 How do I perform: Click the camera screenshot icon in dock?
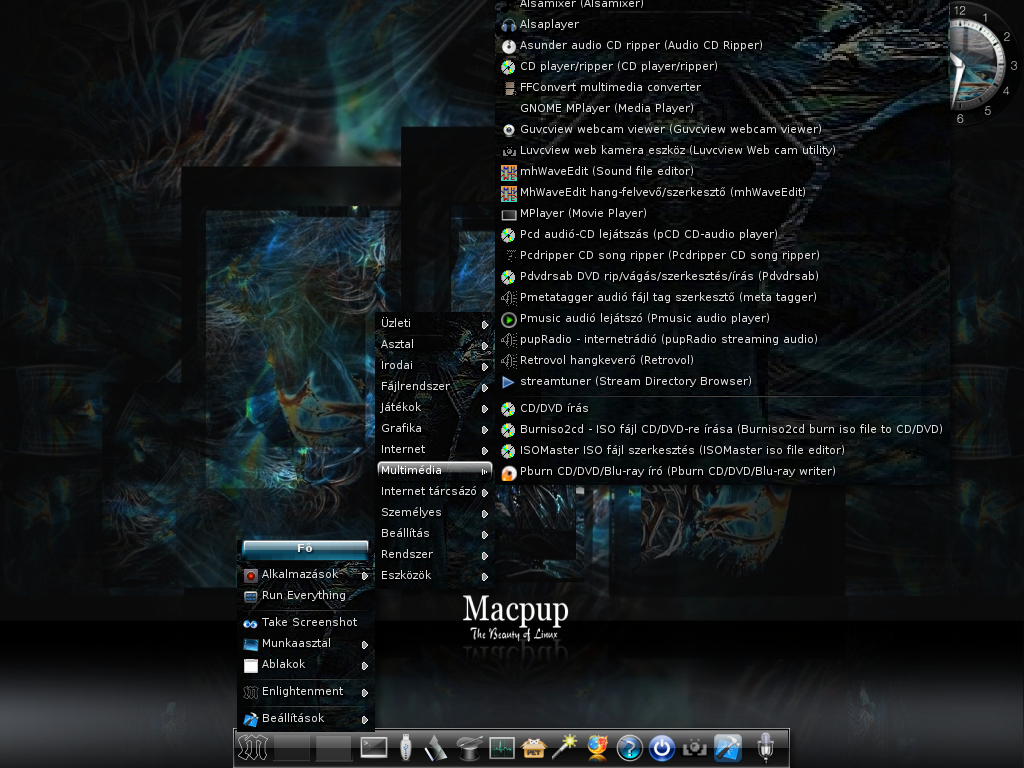click(694, 748)
